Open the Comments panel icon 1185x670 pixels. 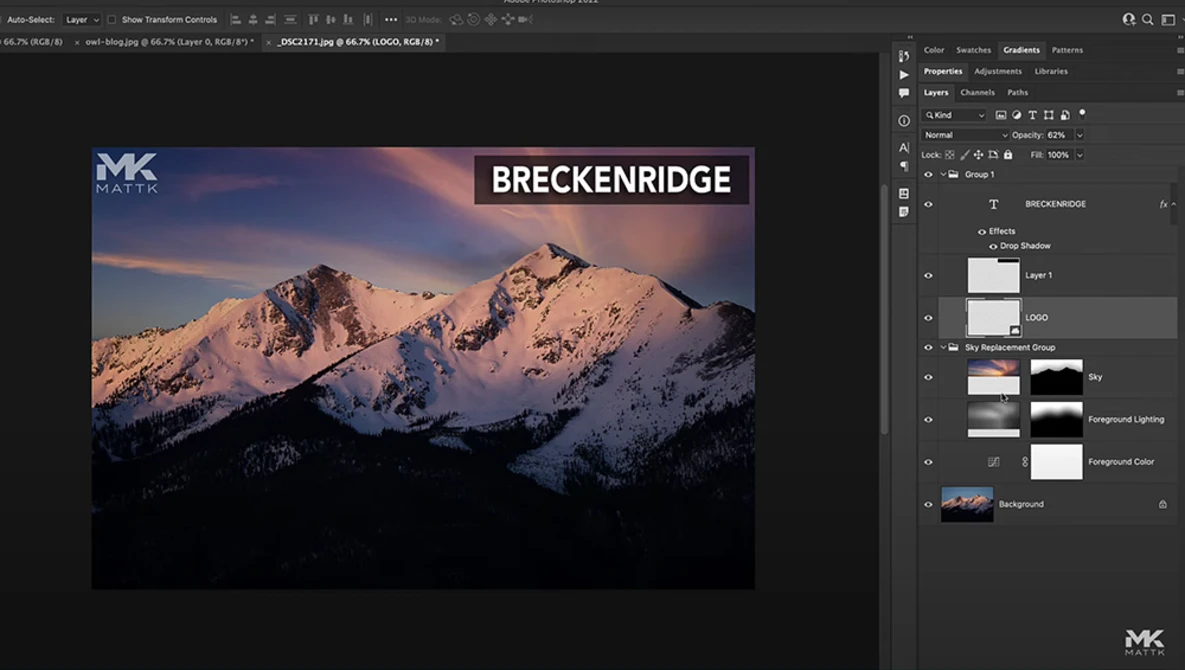pyautogui.click(x=904, y=93)
